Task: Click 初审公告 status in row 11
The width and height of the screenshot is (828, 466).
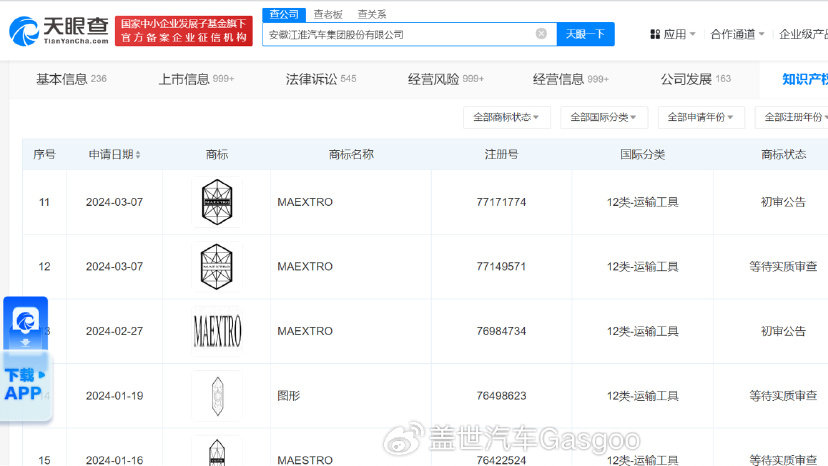Action: click(x=783, y=202)
